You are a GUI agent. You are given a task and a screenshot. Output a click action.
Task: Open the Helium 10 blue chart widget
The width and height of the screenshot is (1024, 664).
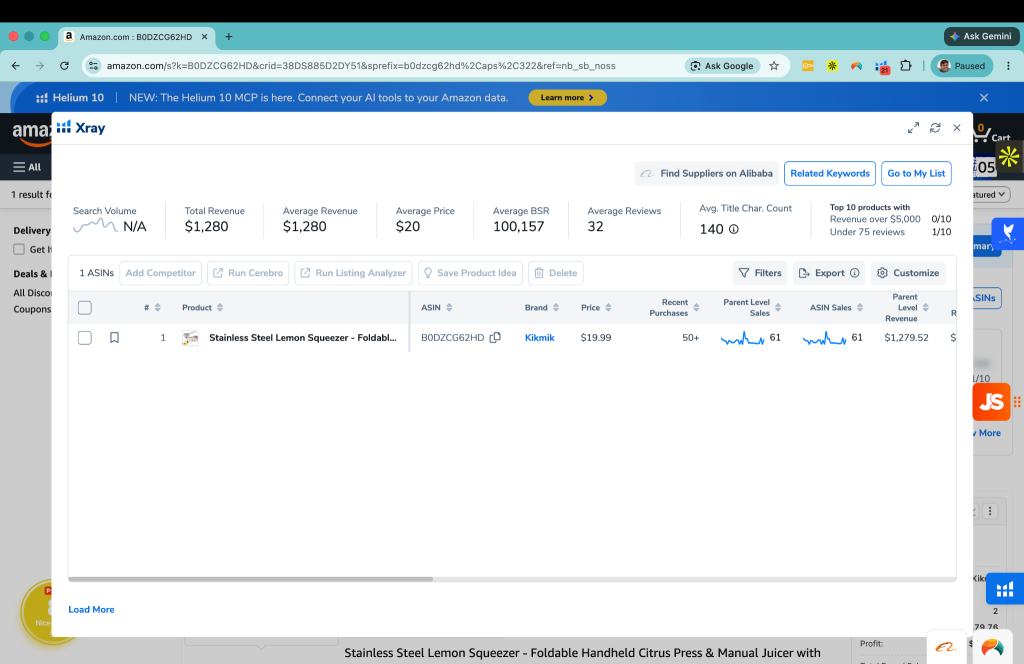[1004, 590]
